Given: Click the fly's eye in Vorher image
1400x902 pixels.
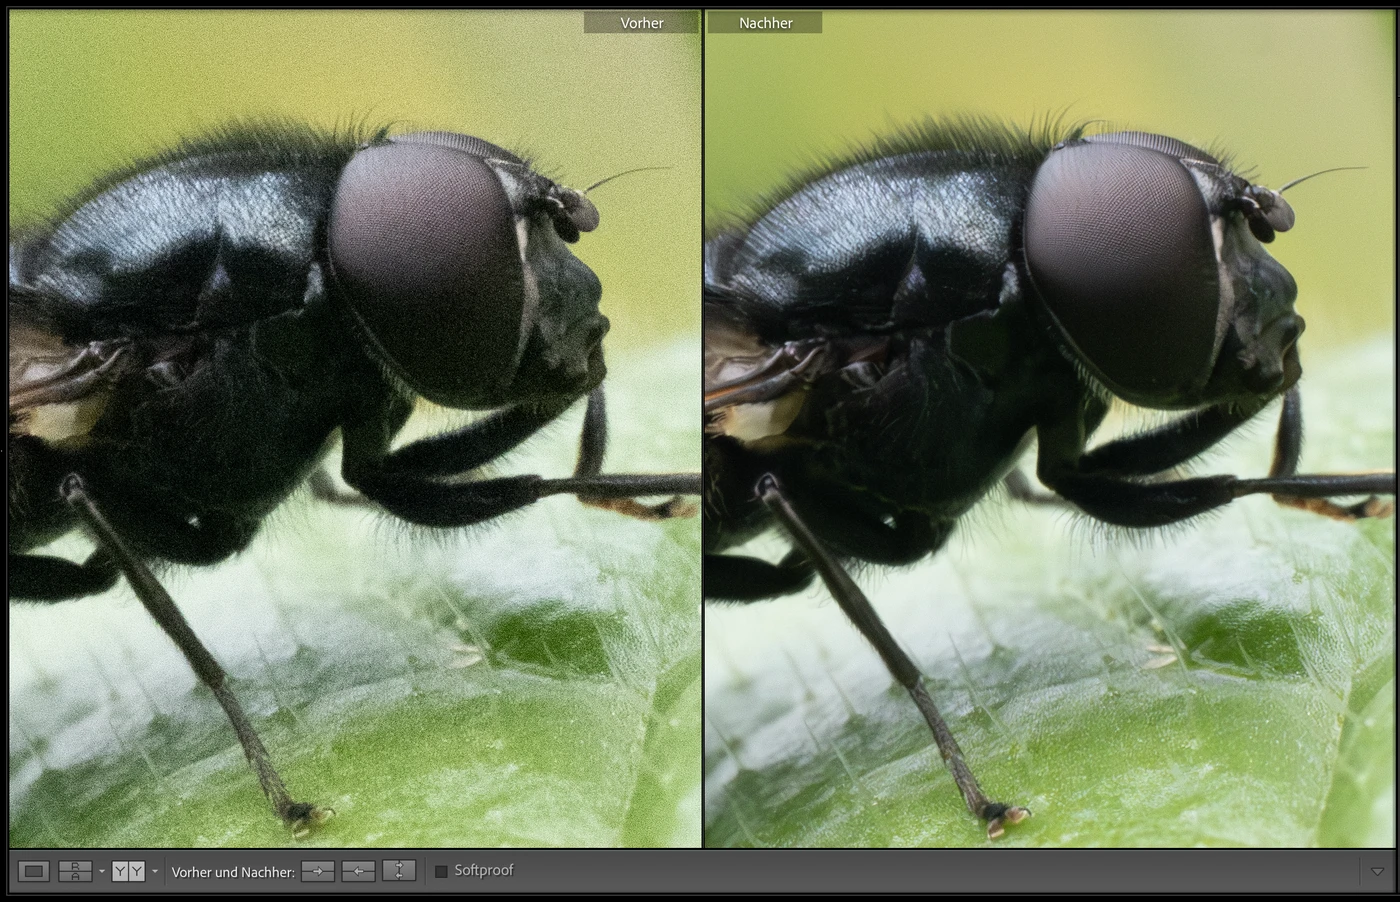Looking at the screenshot, I should click(x=425, y=265).
